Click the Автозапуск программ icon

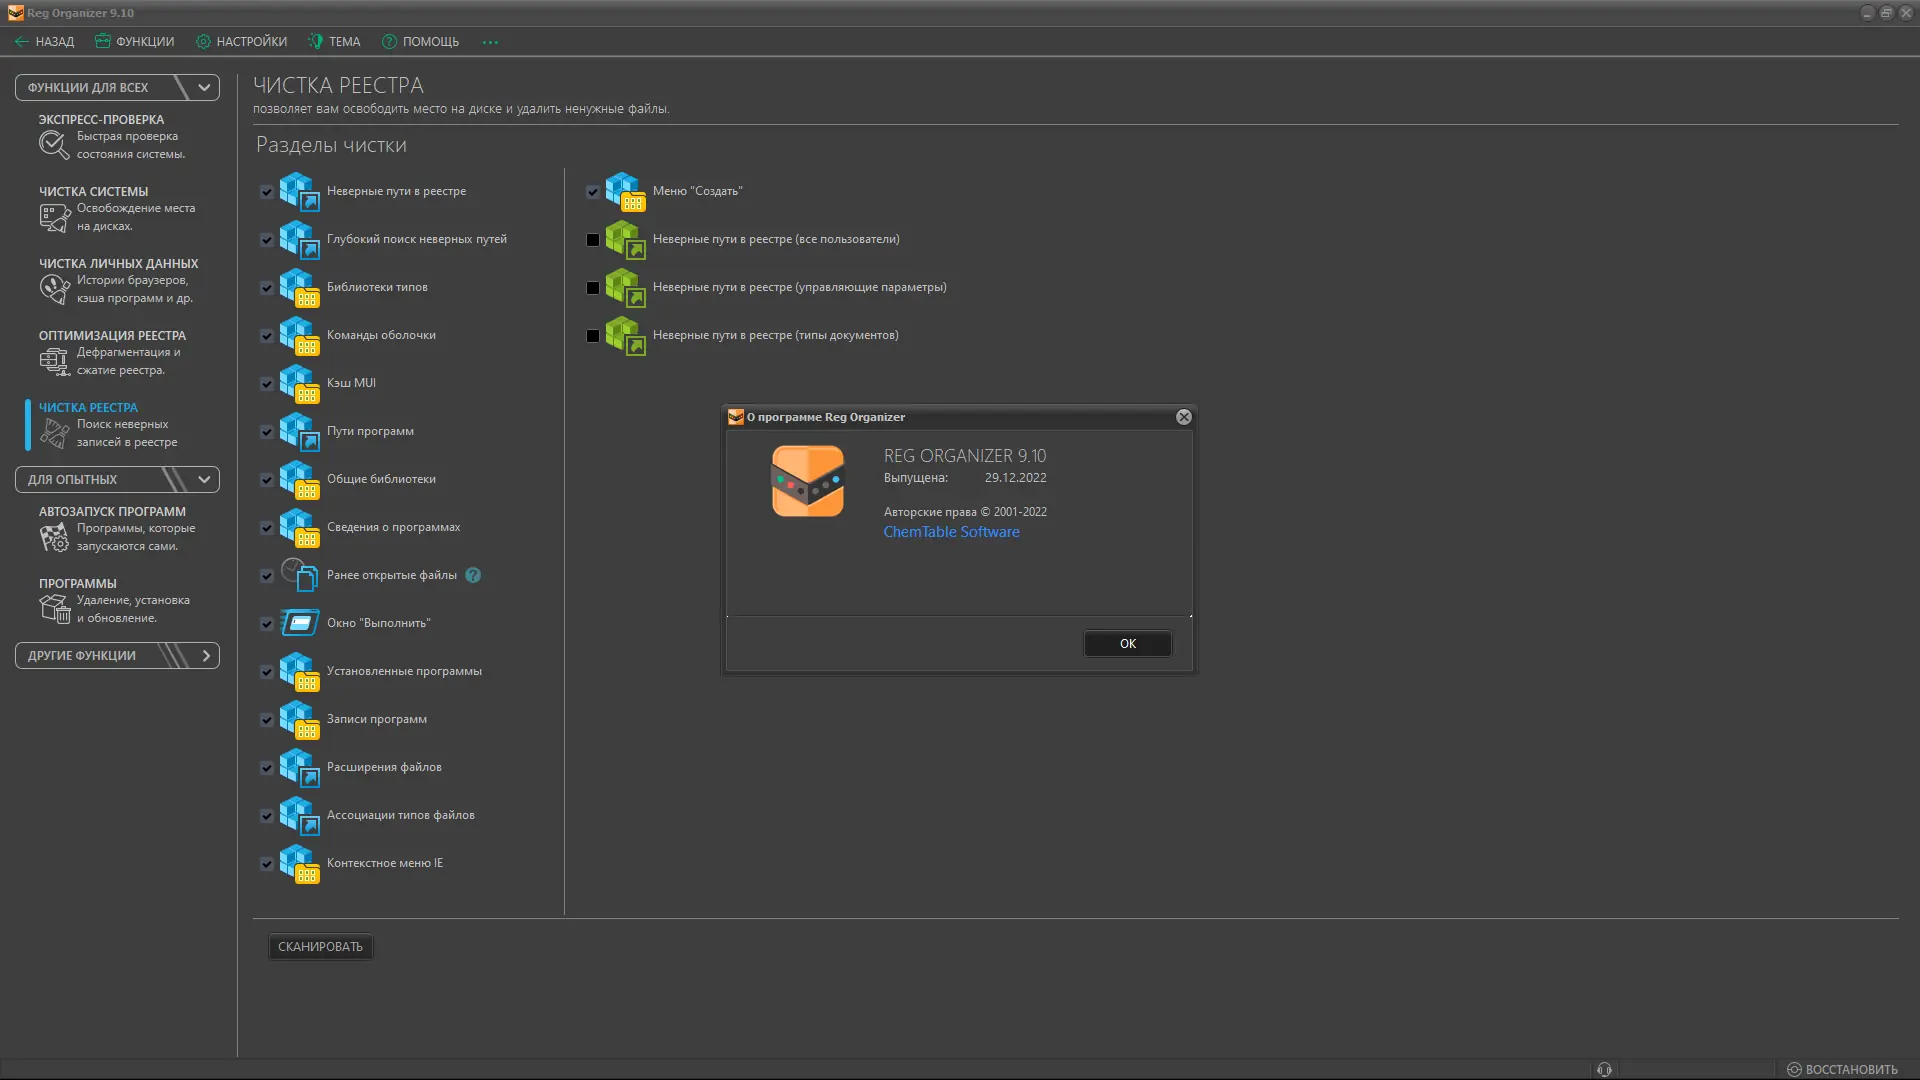point(54,537)
